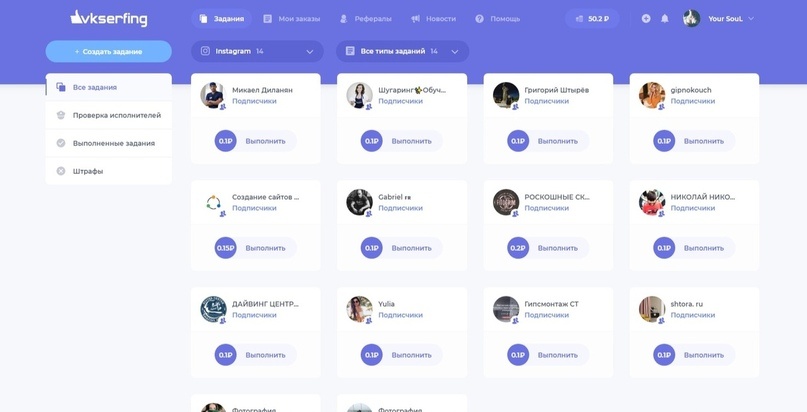Click the Проверка исполнителей sidebar icon
Image resolution: width=807 pixels, height=412 pixels.
point(61,115)
